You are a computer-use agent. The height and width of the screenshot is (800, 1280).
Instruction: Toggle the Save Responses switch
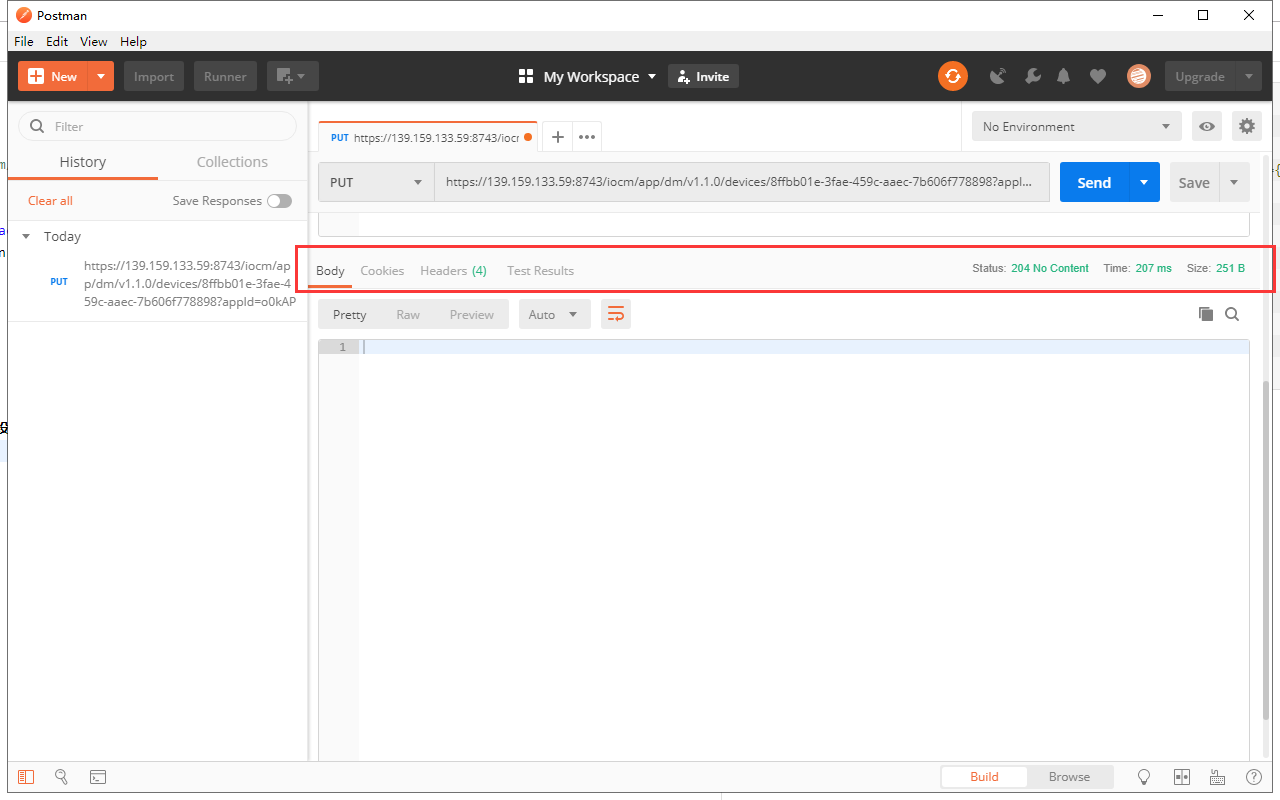[279, 201]
